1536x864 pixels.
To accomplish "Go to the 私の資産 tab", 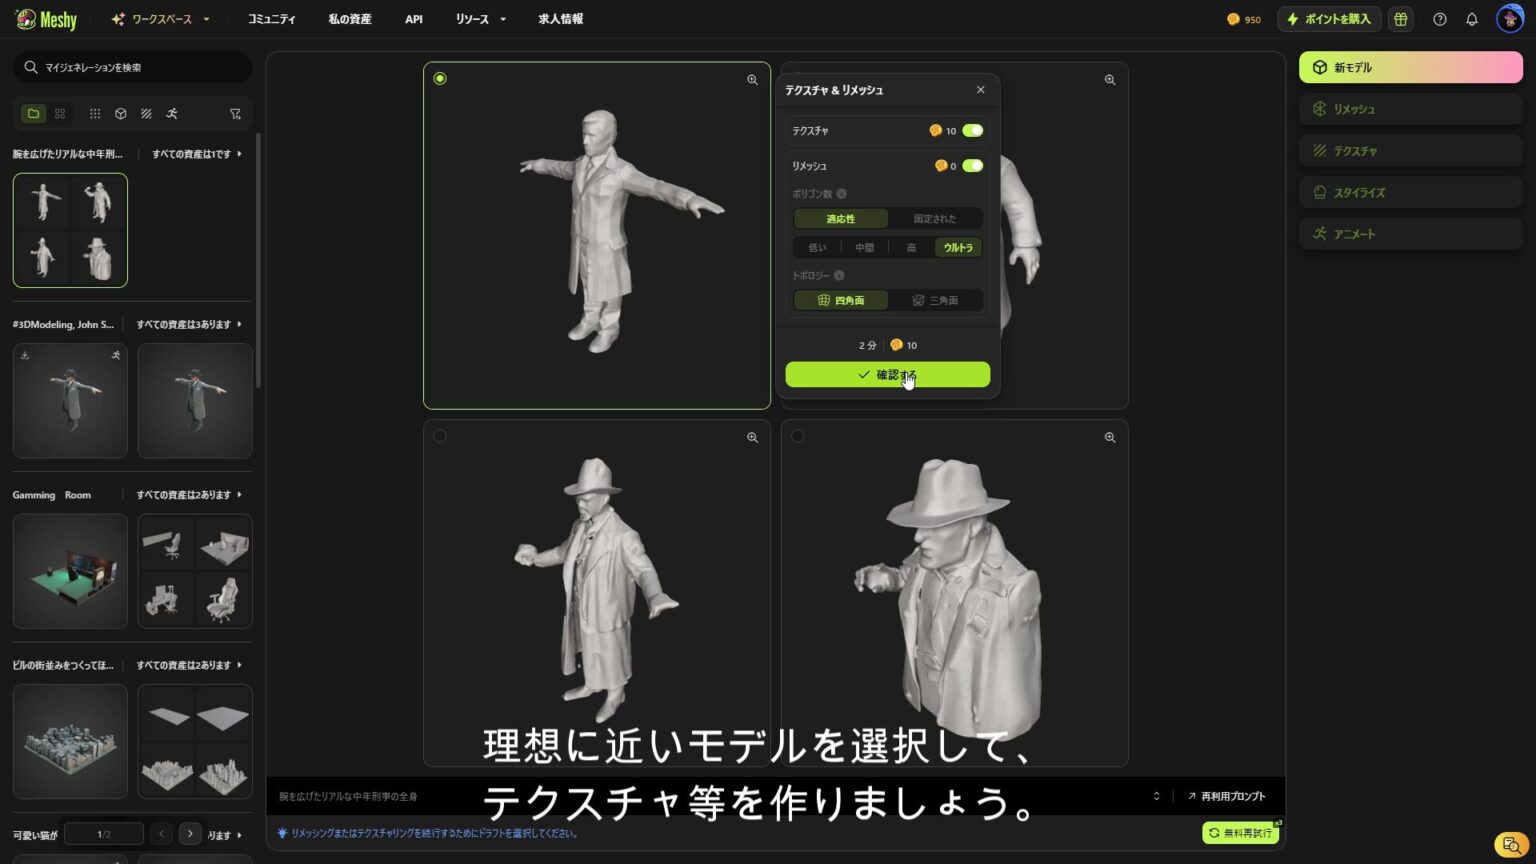I will 348,19.
